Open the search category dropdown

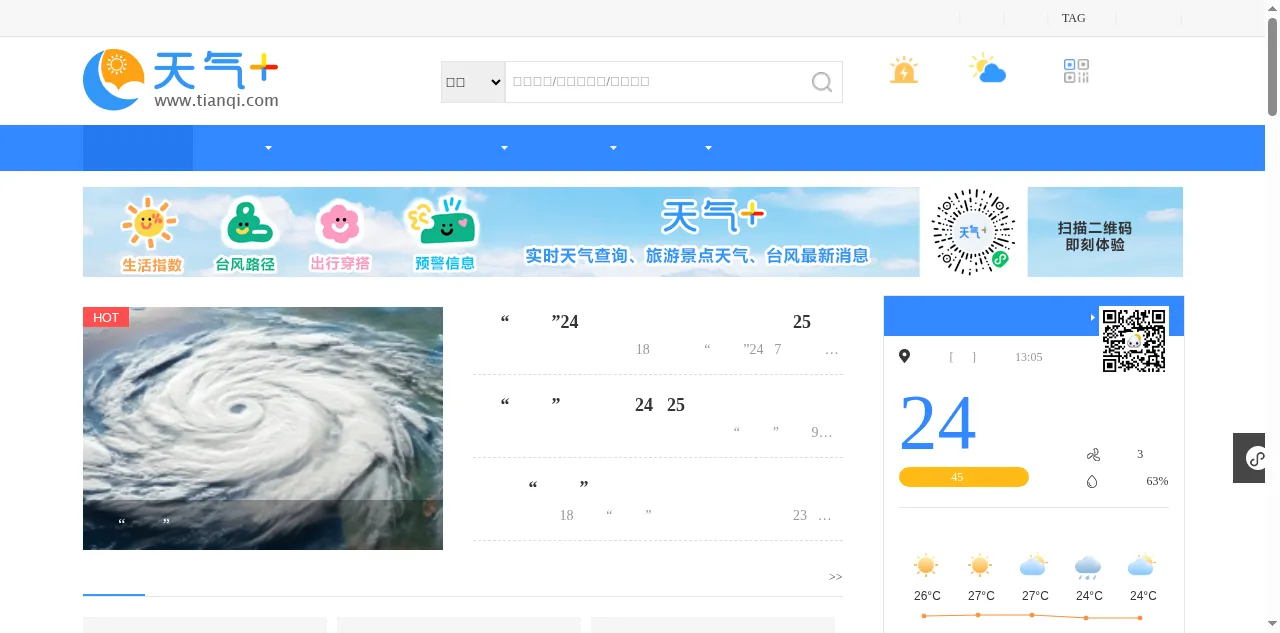tap(473, 82)
